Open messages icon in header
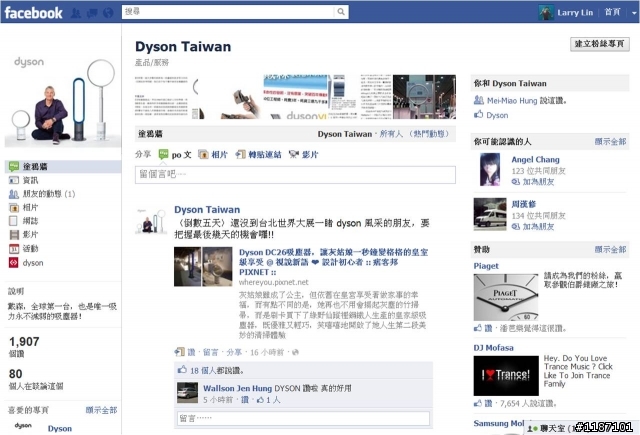 pyautogui.click(x=92, y=13)
